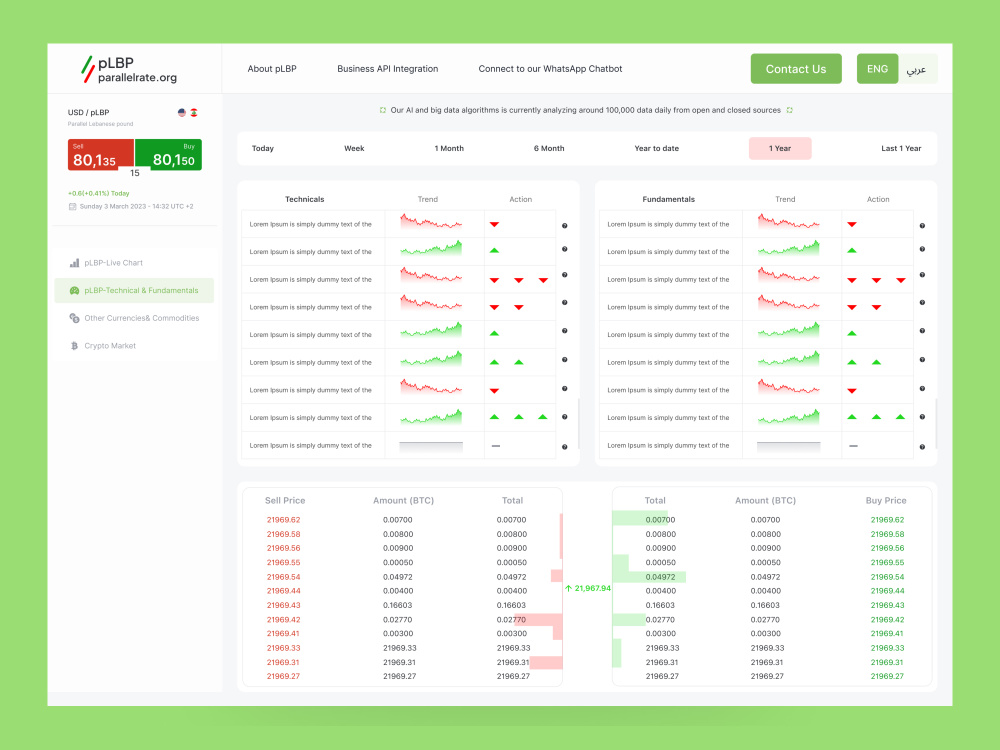Select the 6 Month time range
Image resolution: width=1000 pixels, height=750 pixels.
549,149
